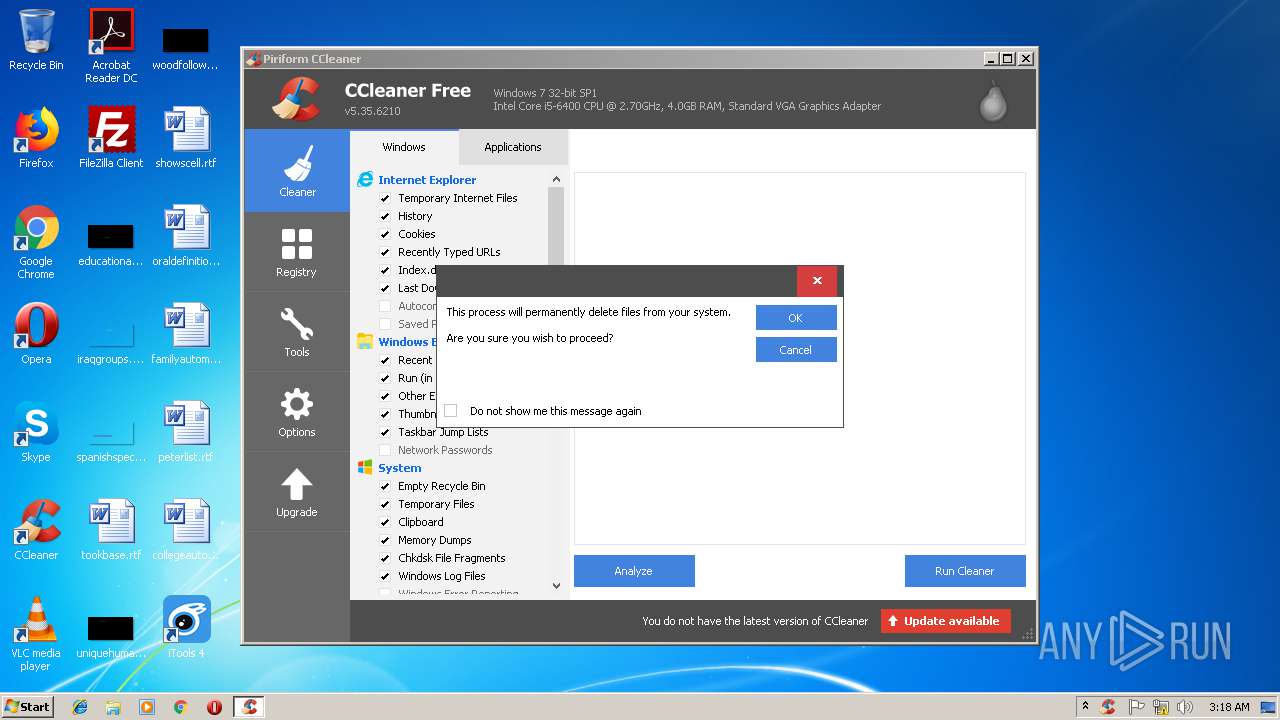Open peterlist.rtf desktop file

coord(186,432)
